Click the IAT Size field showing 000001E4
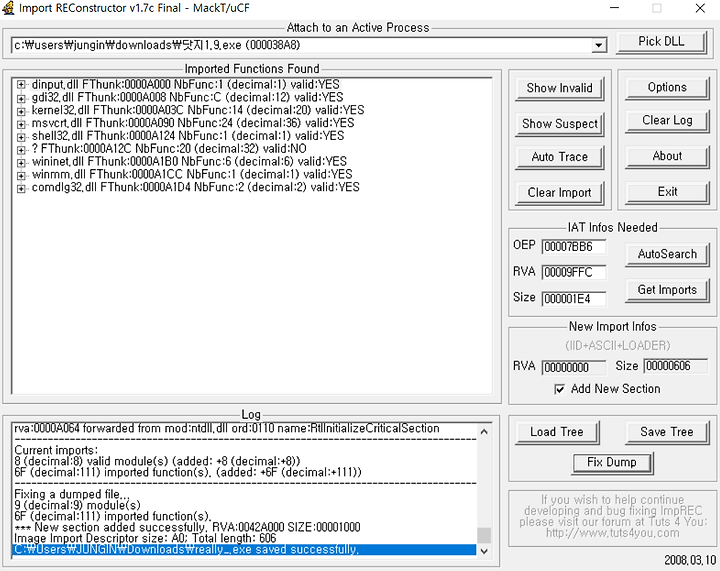The width and height of the screenshot is (720, 571). [574, 299]
